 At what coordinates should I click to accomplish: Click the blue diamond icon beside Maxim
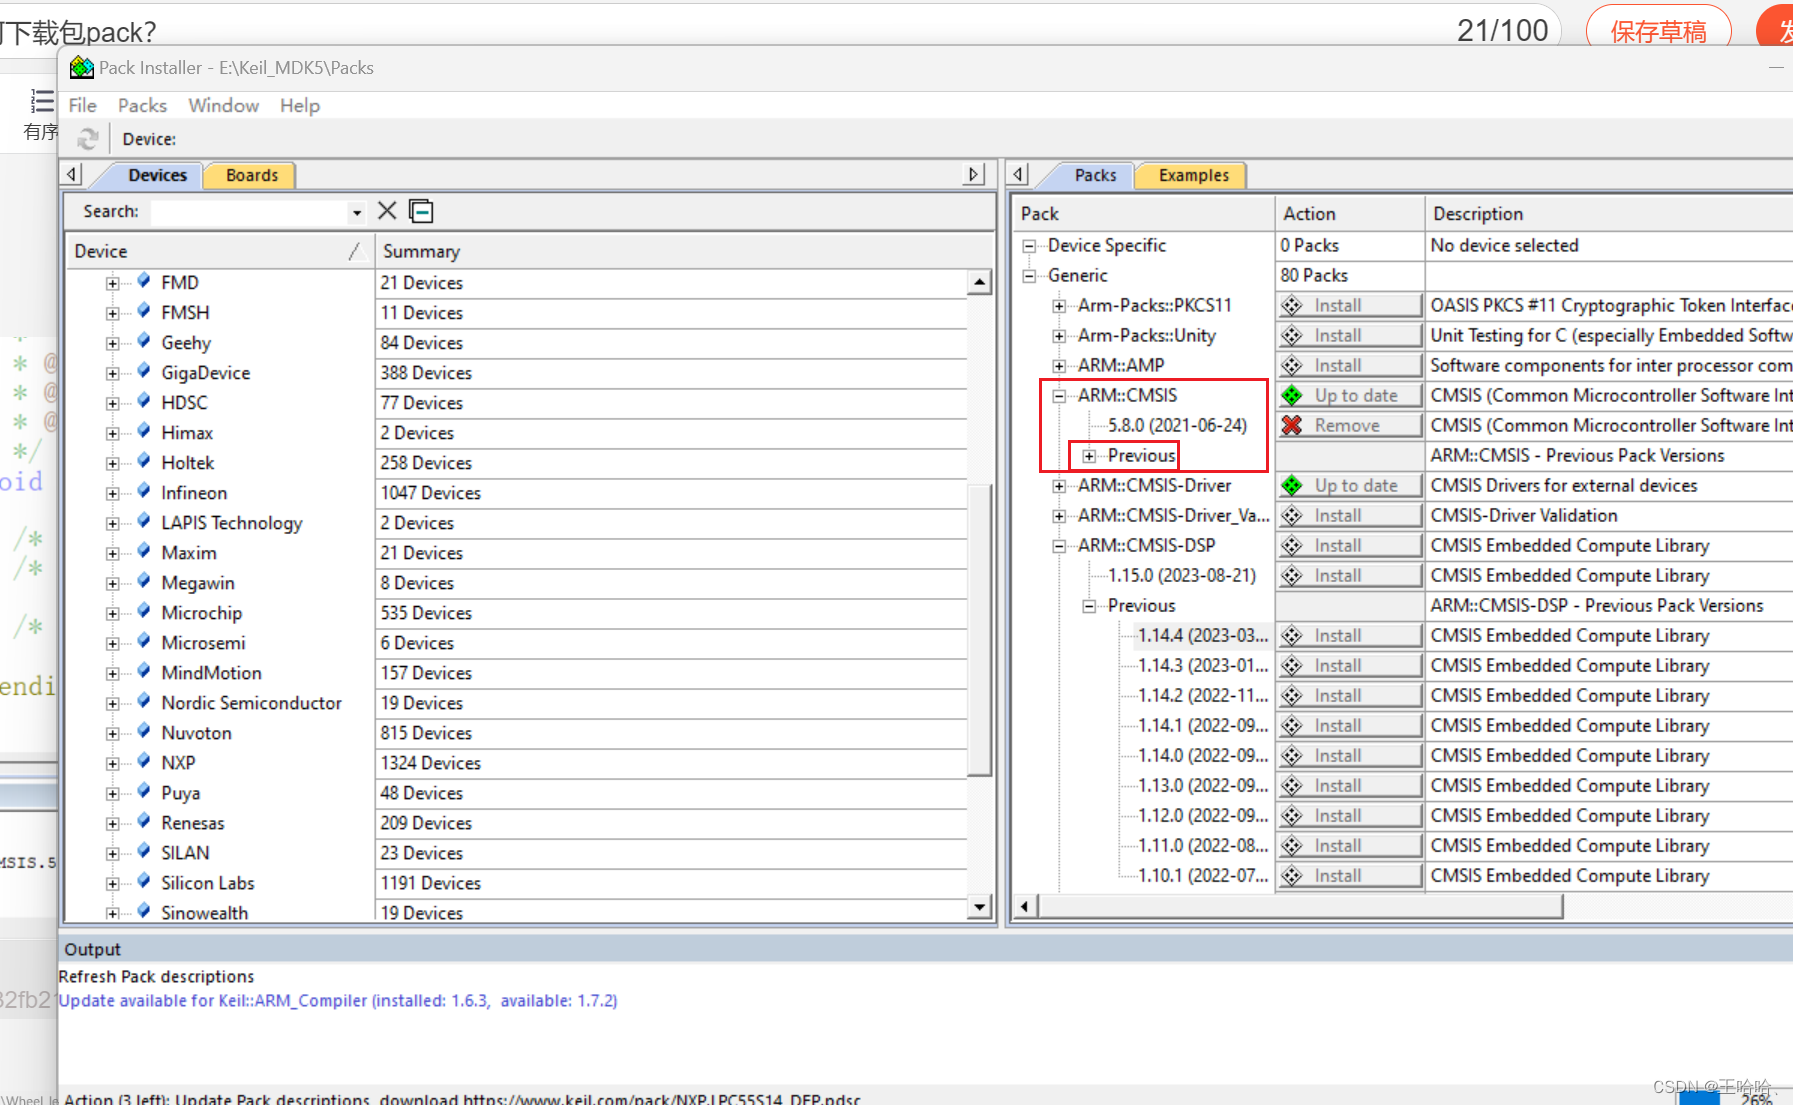[144, 551]
